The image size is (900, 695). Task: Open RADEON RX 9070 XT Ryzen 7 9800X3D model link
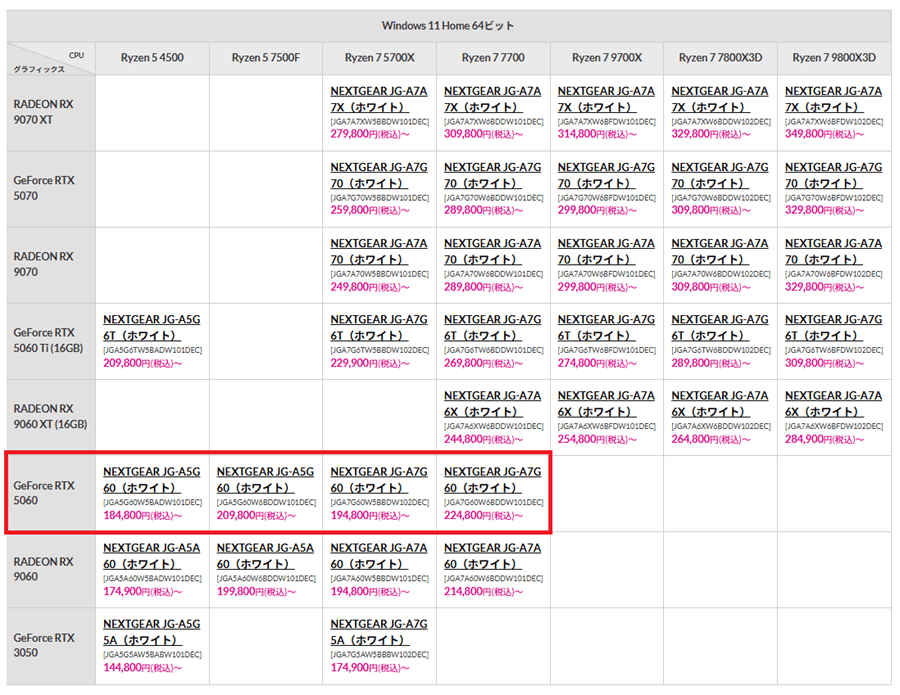(x=833, y=98)
